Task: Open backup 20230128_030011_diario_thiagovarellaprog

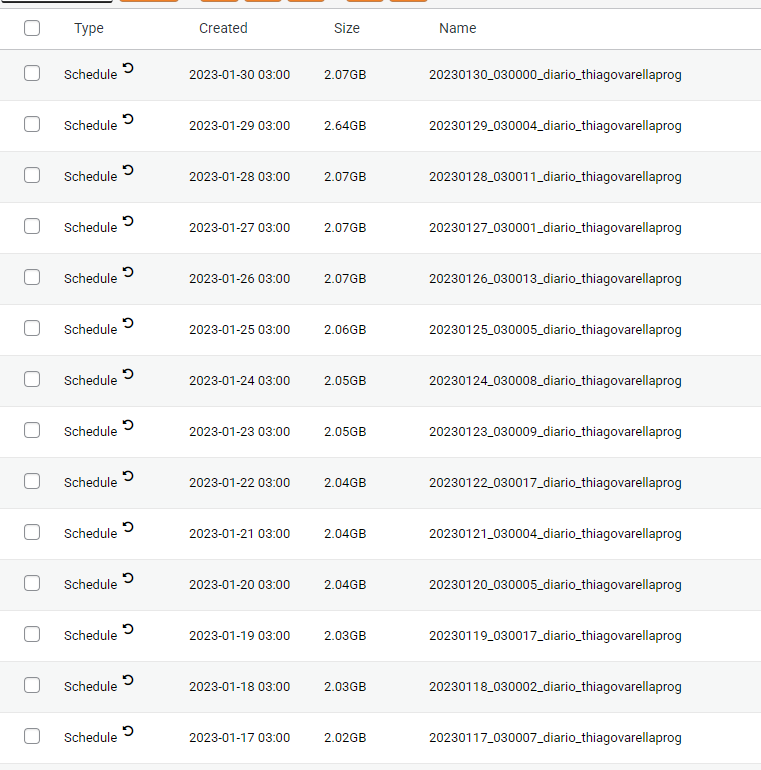Action: (x=555, y=177)
